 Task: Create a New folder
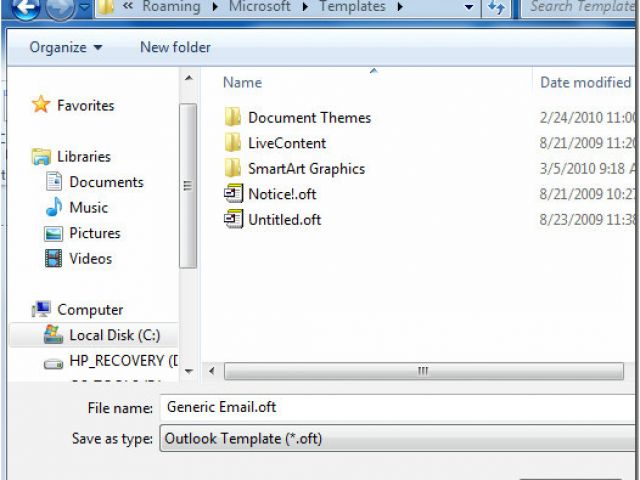[x=176, y=47]
